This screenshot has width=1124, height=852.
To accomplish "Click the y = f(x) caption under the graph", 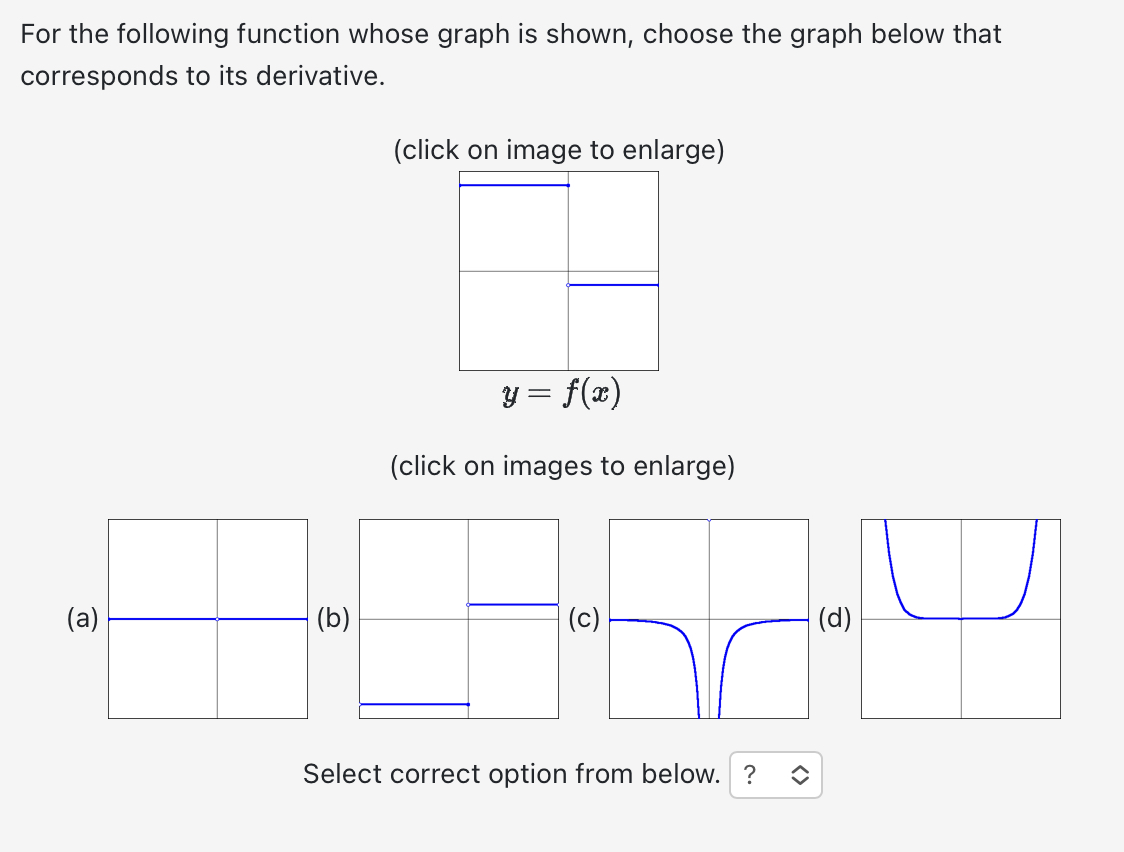I will [561, 392].
